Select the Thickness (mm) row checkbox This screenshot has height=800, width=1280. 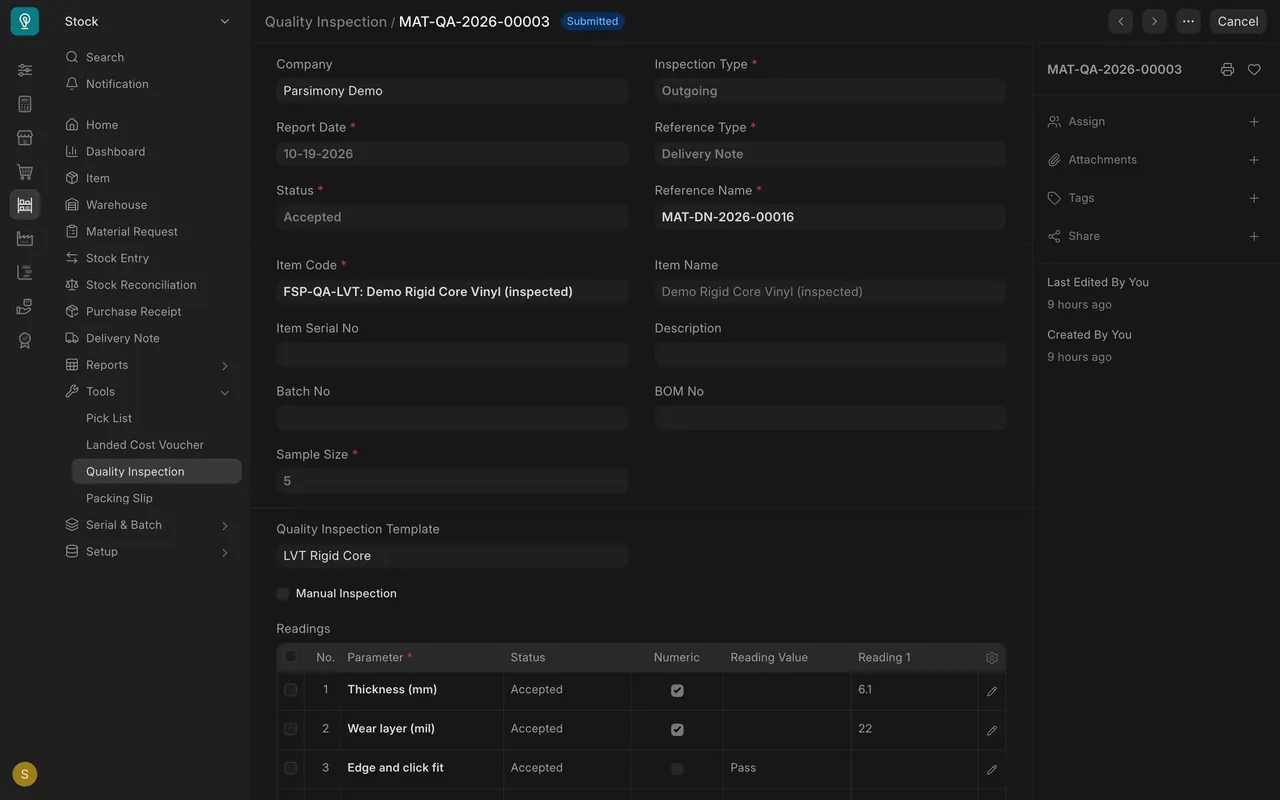(291, 690)
